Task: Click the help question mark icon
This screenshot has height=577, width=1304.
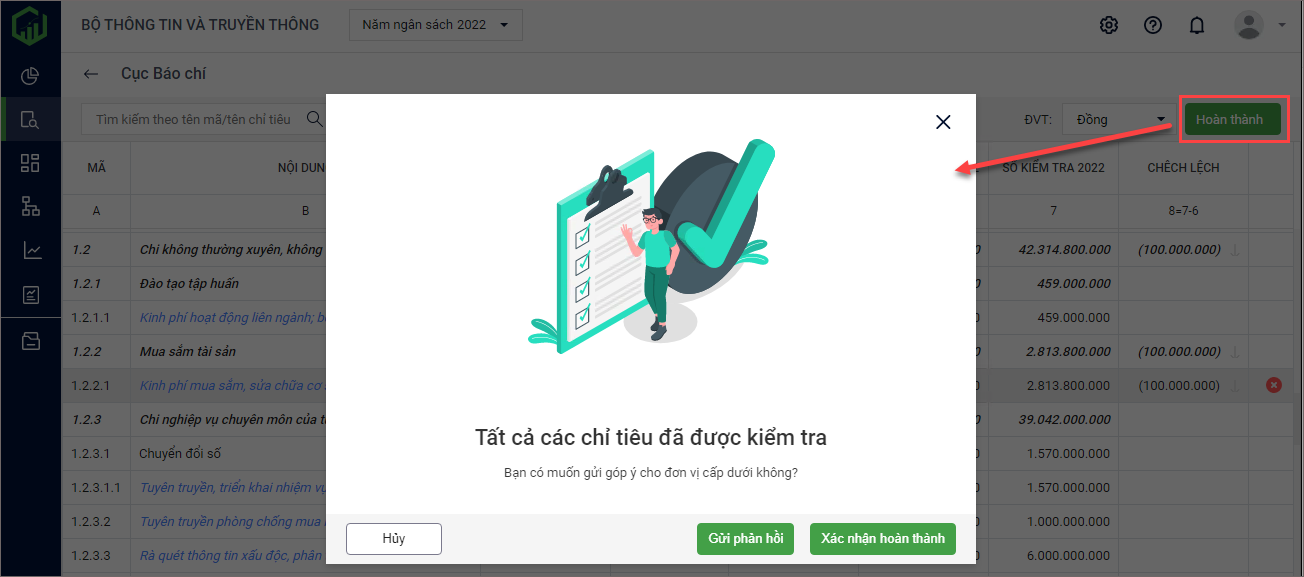Action: point(1152,25)
